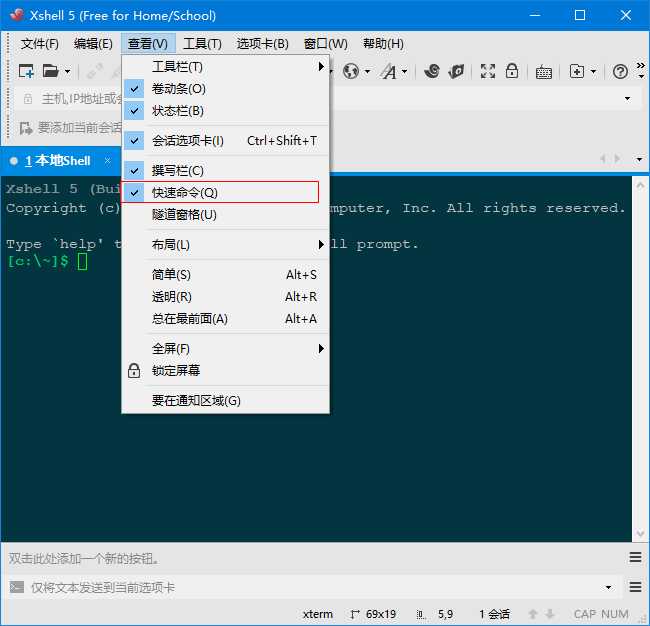Open the 编辑(E) menu

(x=93, y=44)
